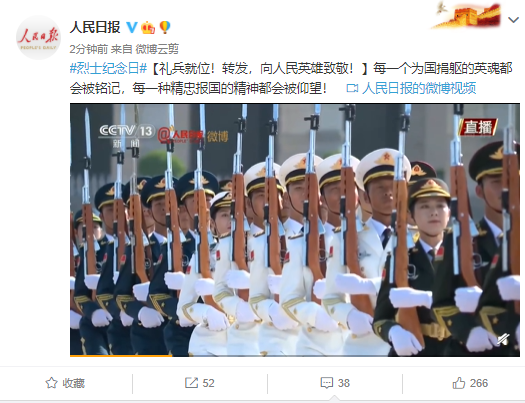525x403 pixels.
Task: Click the repost icon showing 52
Action: 192,383
